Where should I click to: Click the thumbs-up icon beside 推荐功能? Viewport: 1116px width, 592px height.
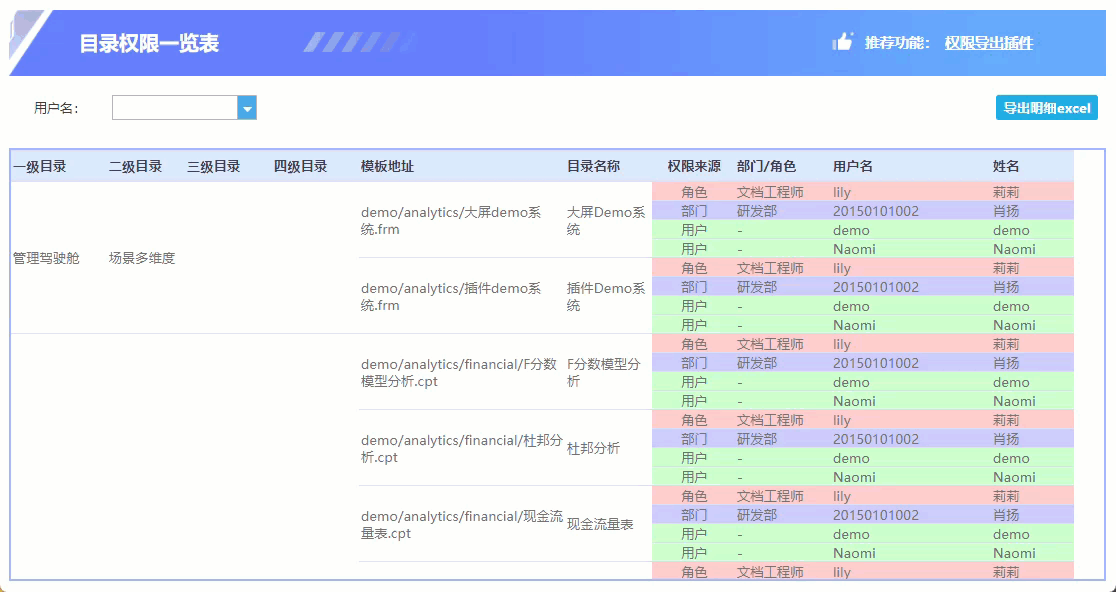[842, 42]
